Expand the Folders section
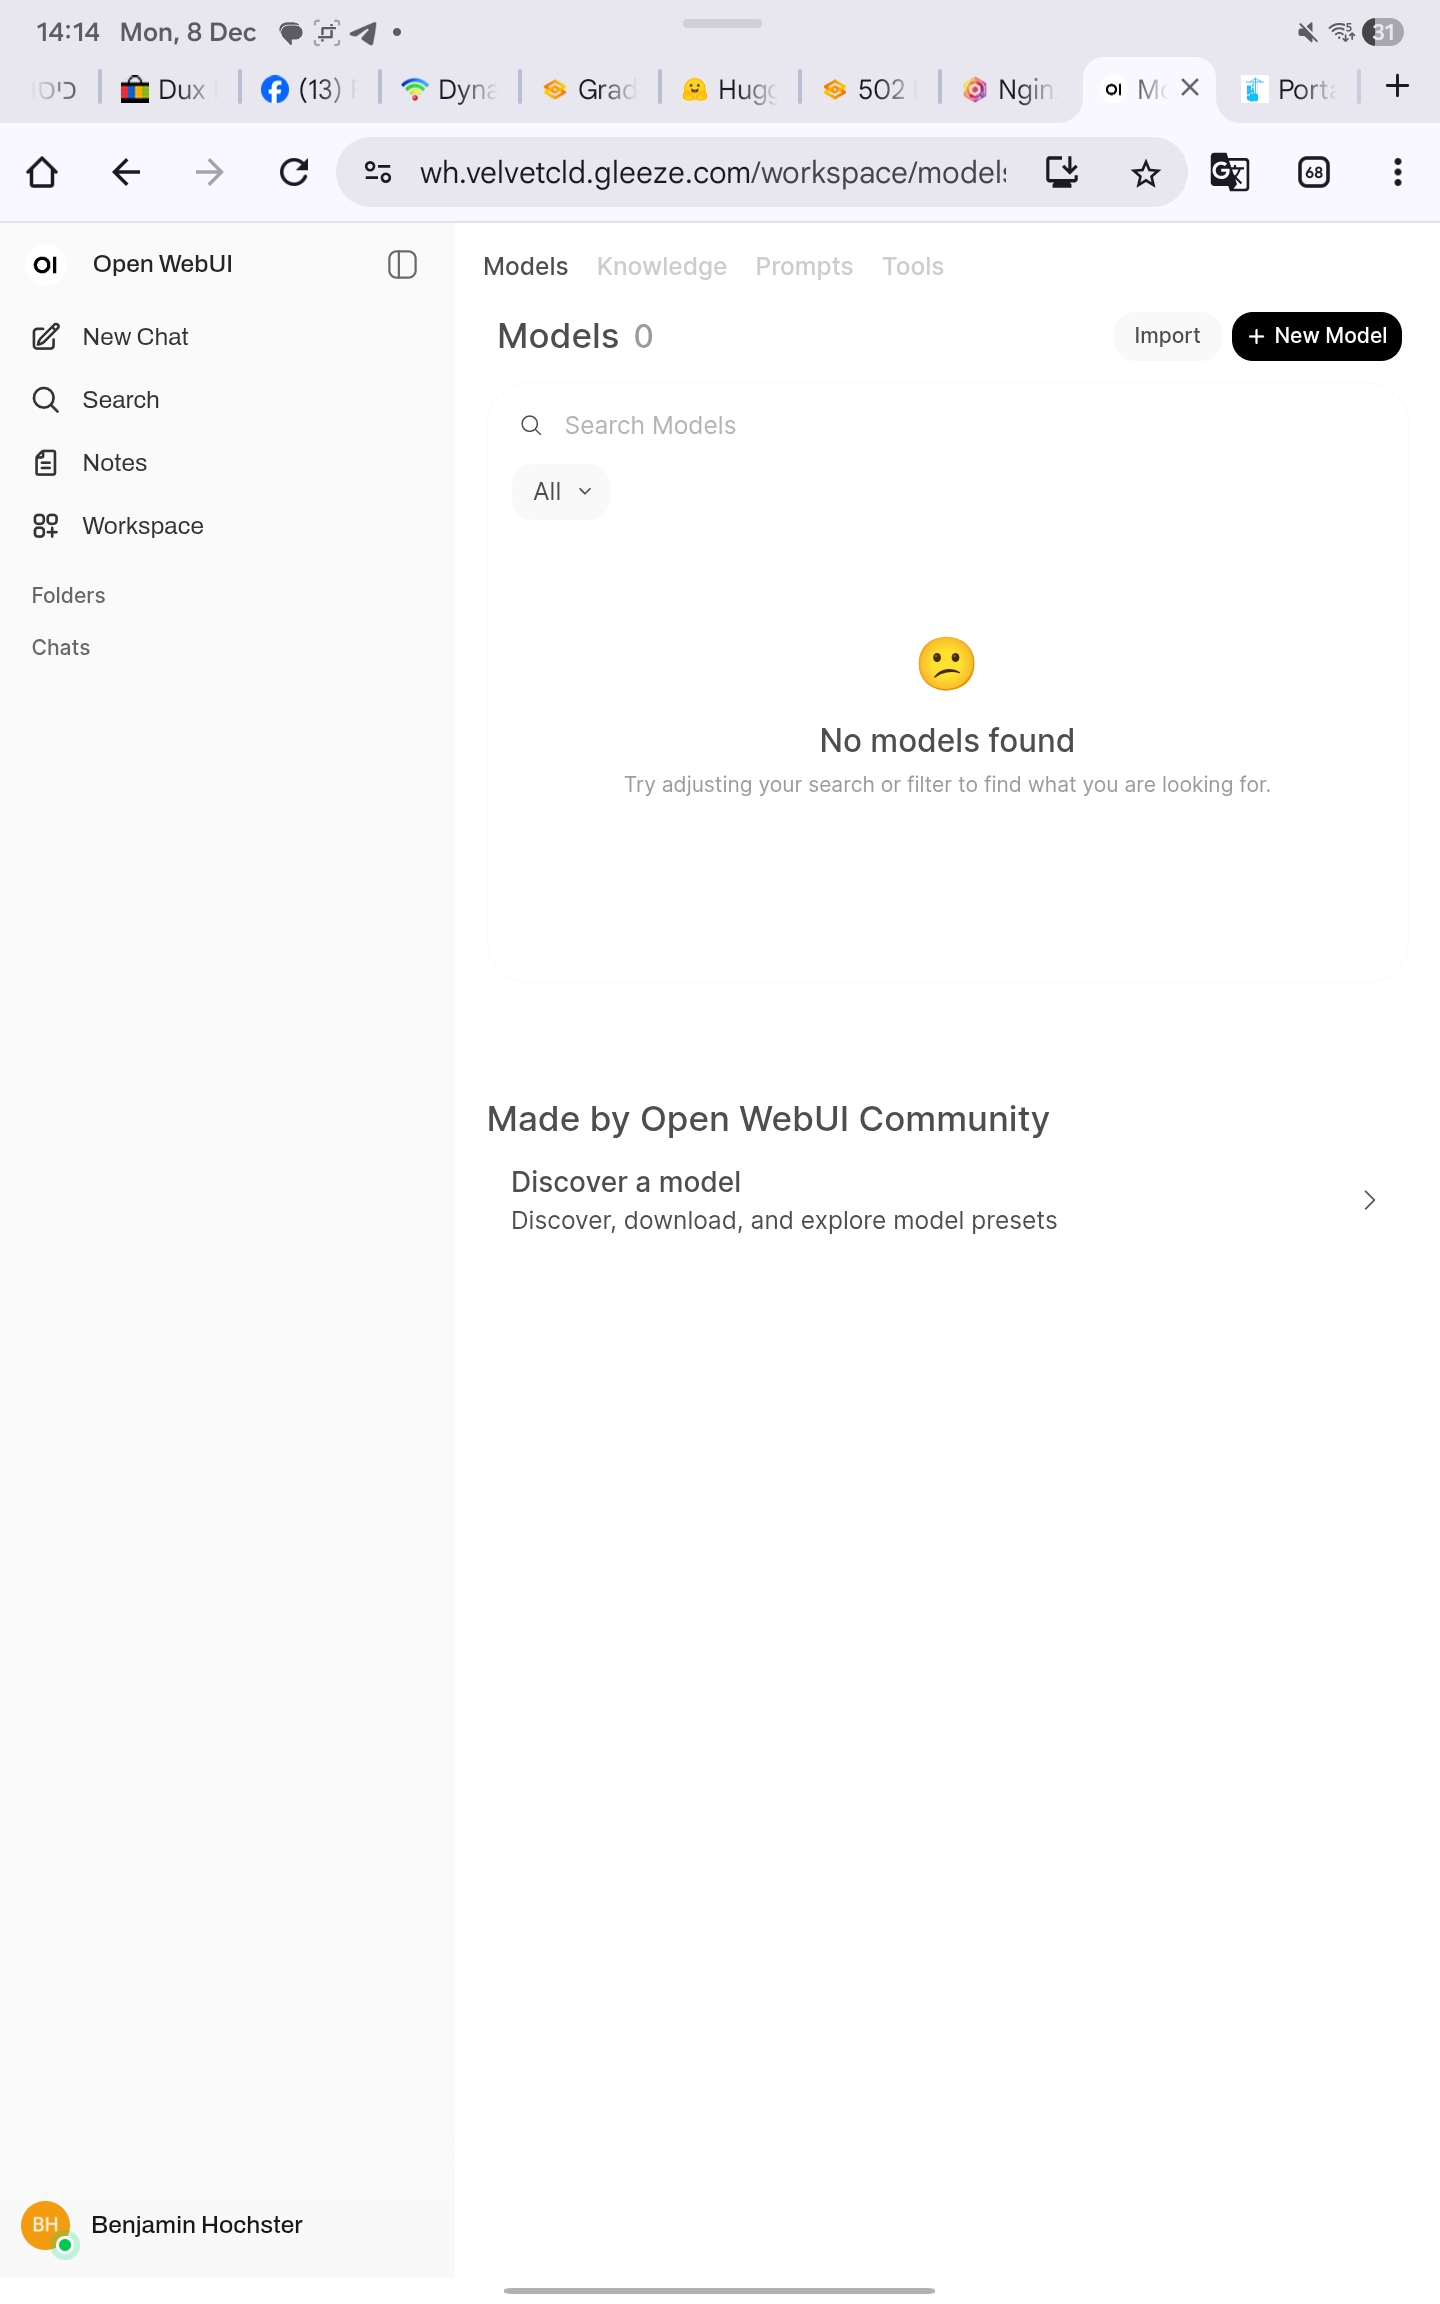Screen dimensions: 1440x2304 pyautogui.click(x=68, y=596)
